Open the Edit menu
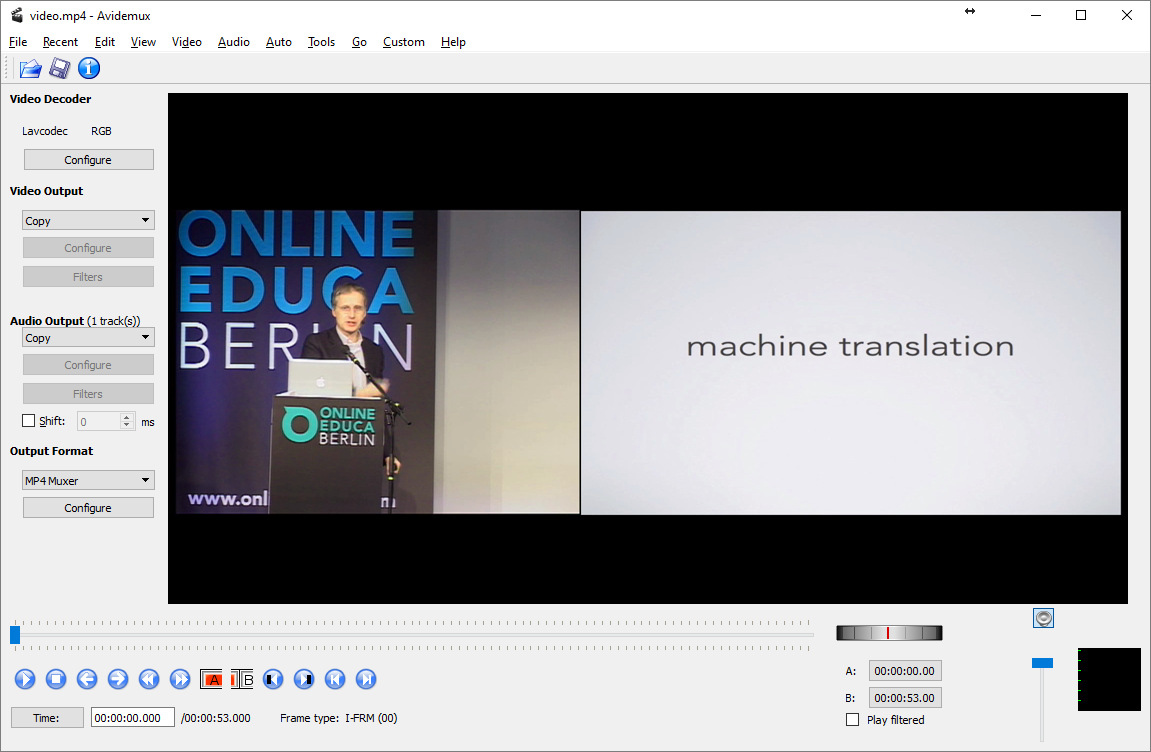Viewport: 1151px width, 752px height. tap(105, 42)
